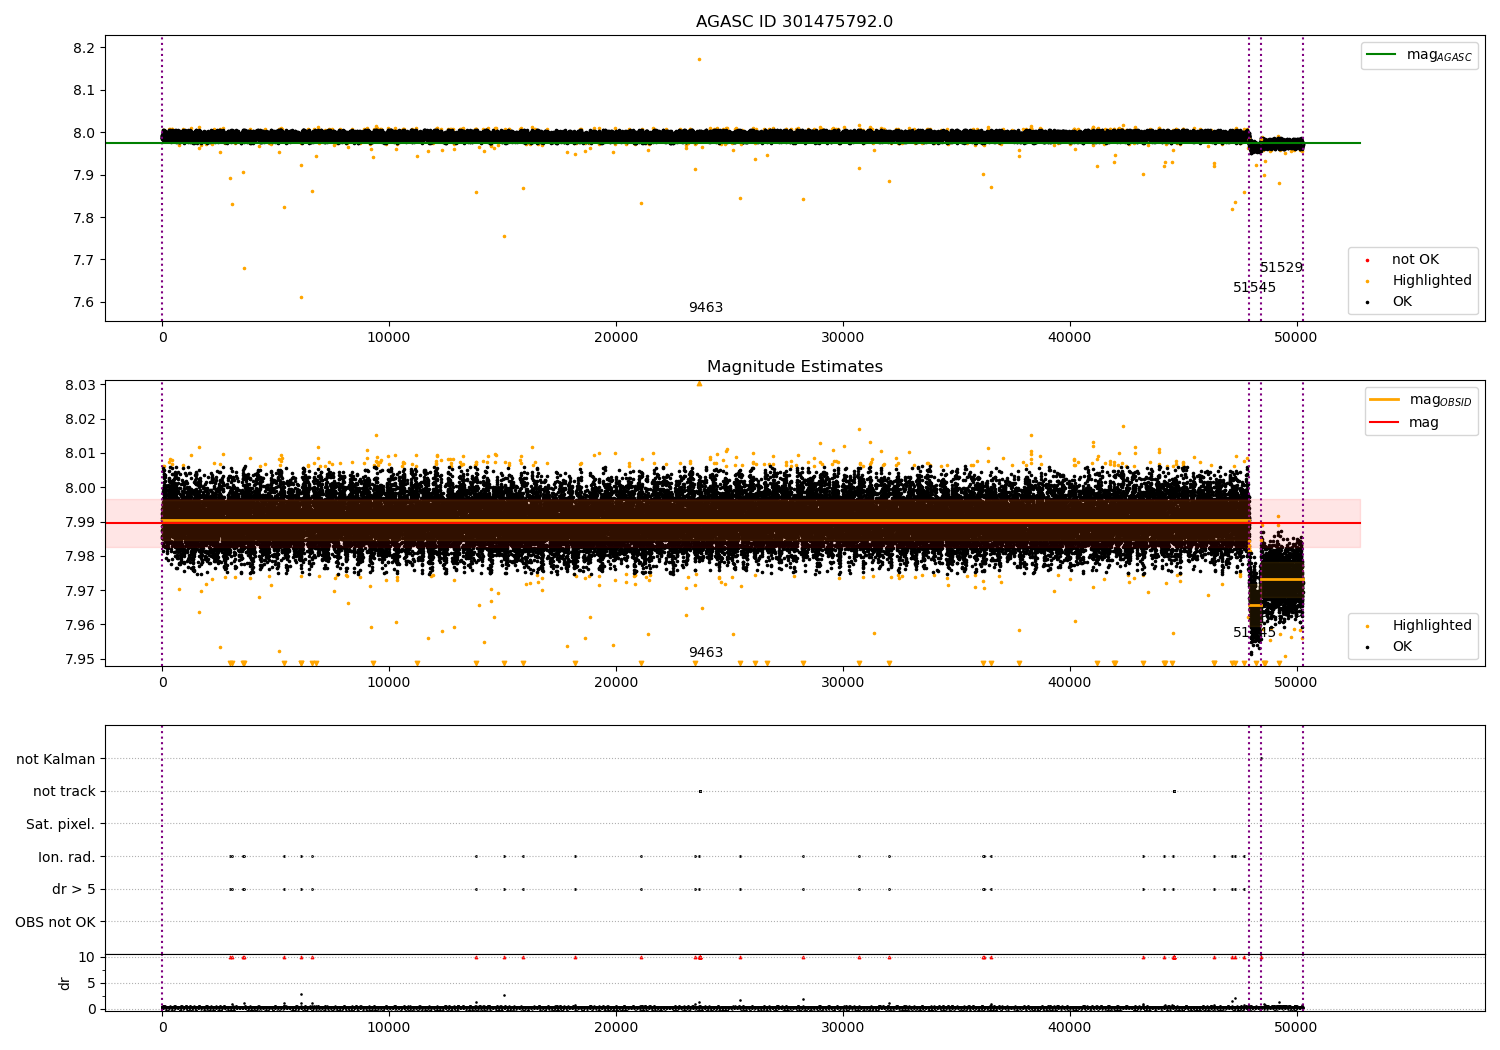Click 'OK' legend entry in the middle plot
The width and height of the screenshot is (1500, 1050).
point(1402,647)
